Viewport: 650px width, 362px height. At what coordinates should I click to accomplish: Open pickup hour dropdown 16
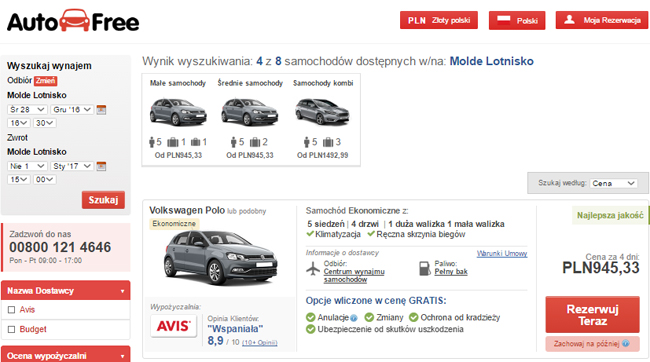click(x=19, y=123)
